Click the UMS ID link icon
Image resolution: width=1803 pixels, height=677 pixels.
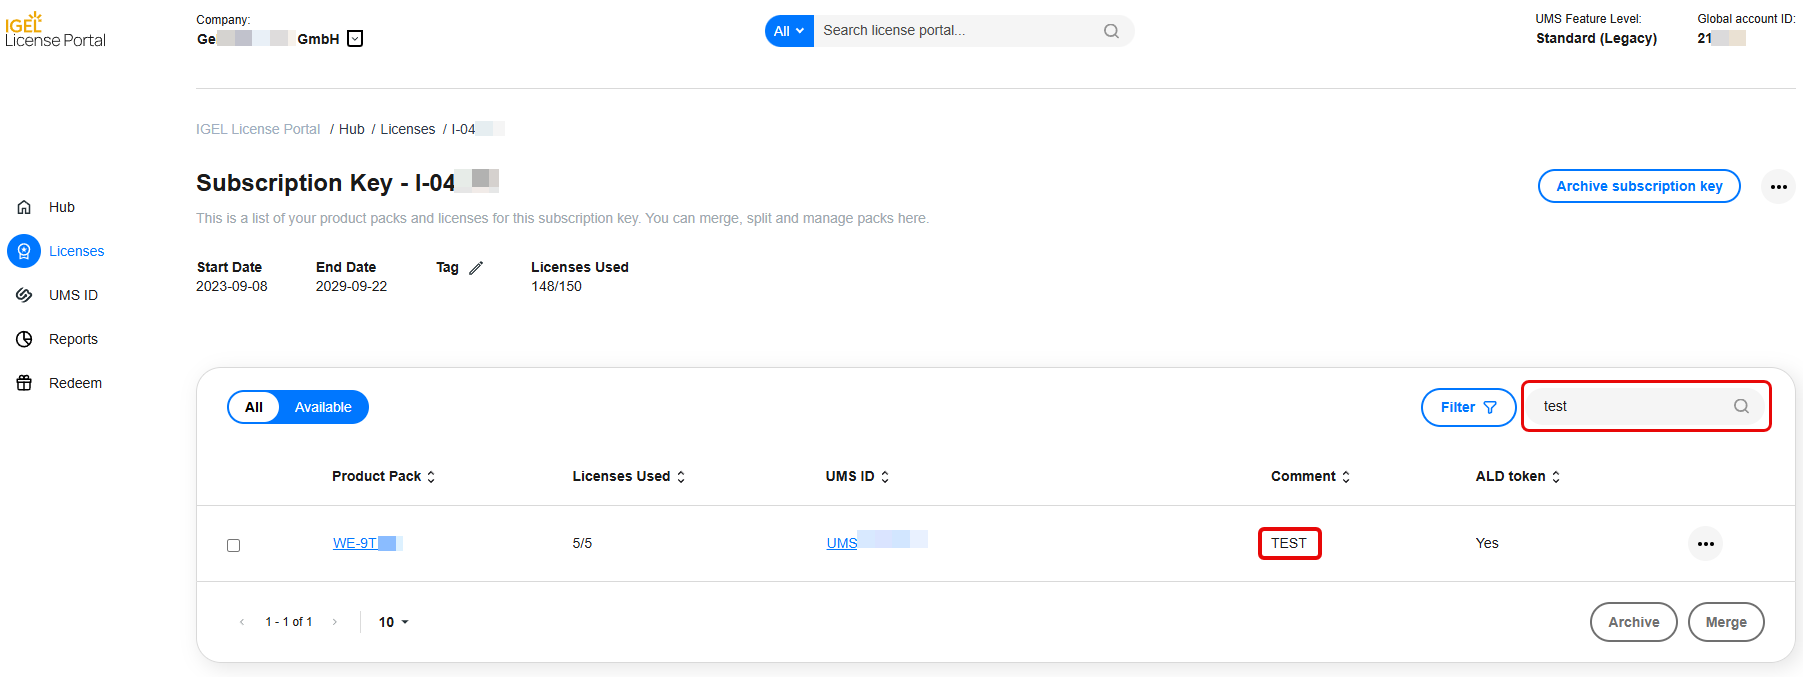[x=24, y=295]
